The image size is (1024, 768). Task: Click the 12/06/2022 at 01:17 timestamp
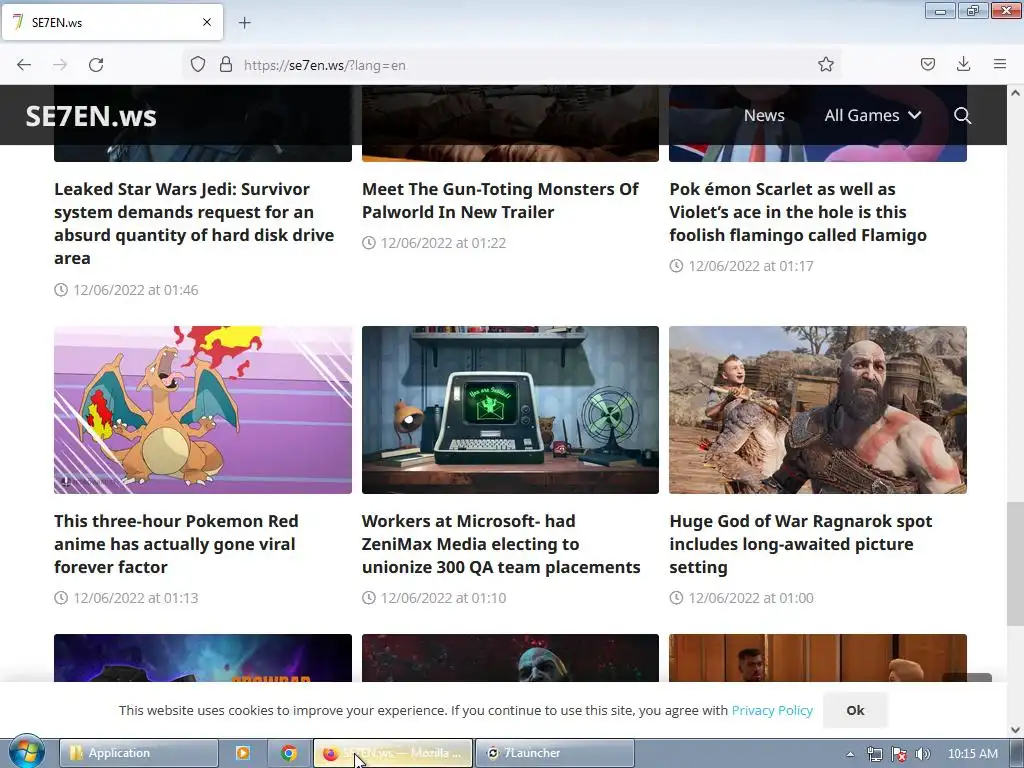[x=742, y=266]
